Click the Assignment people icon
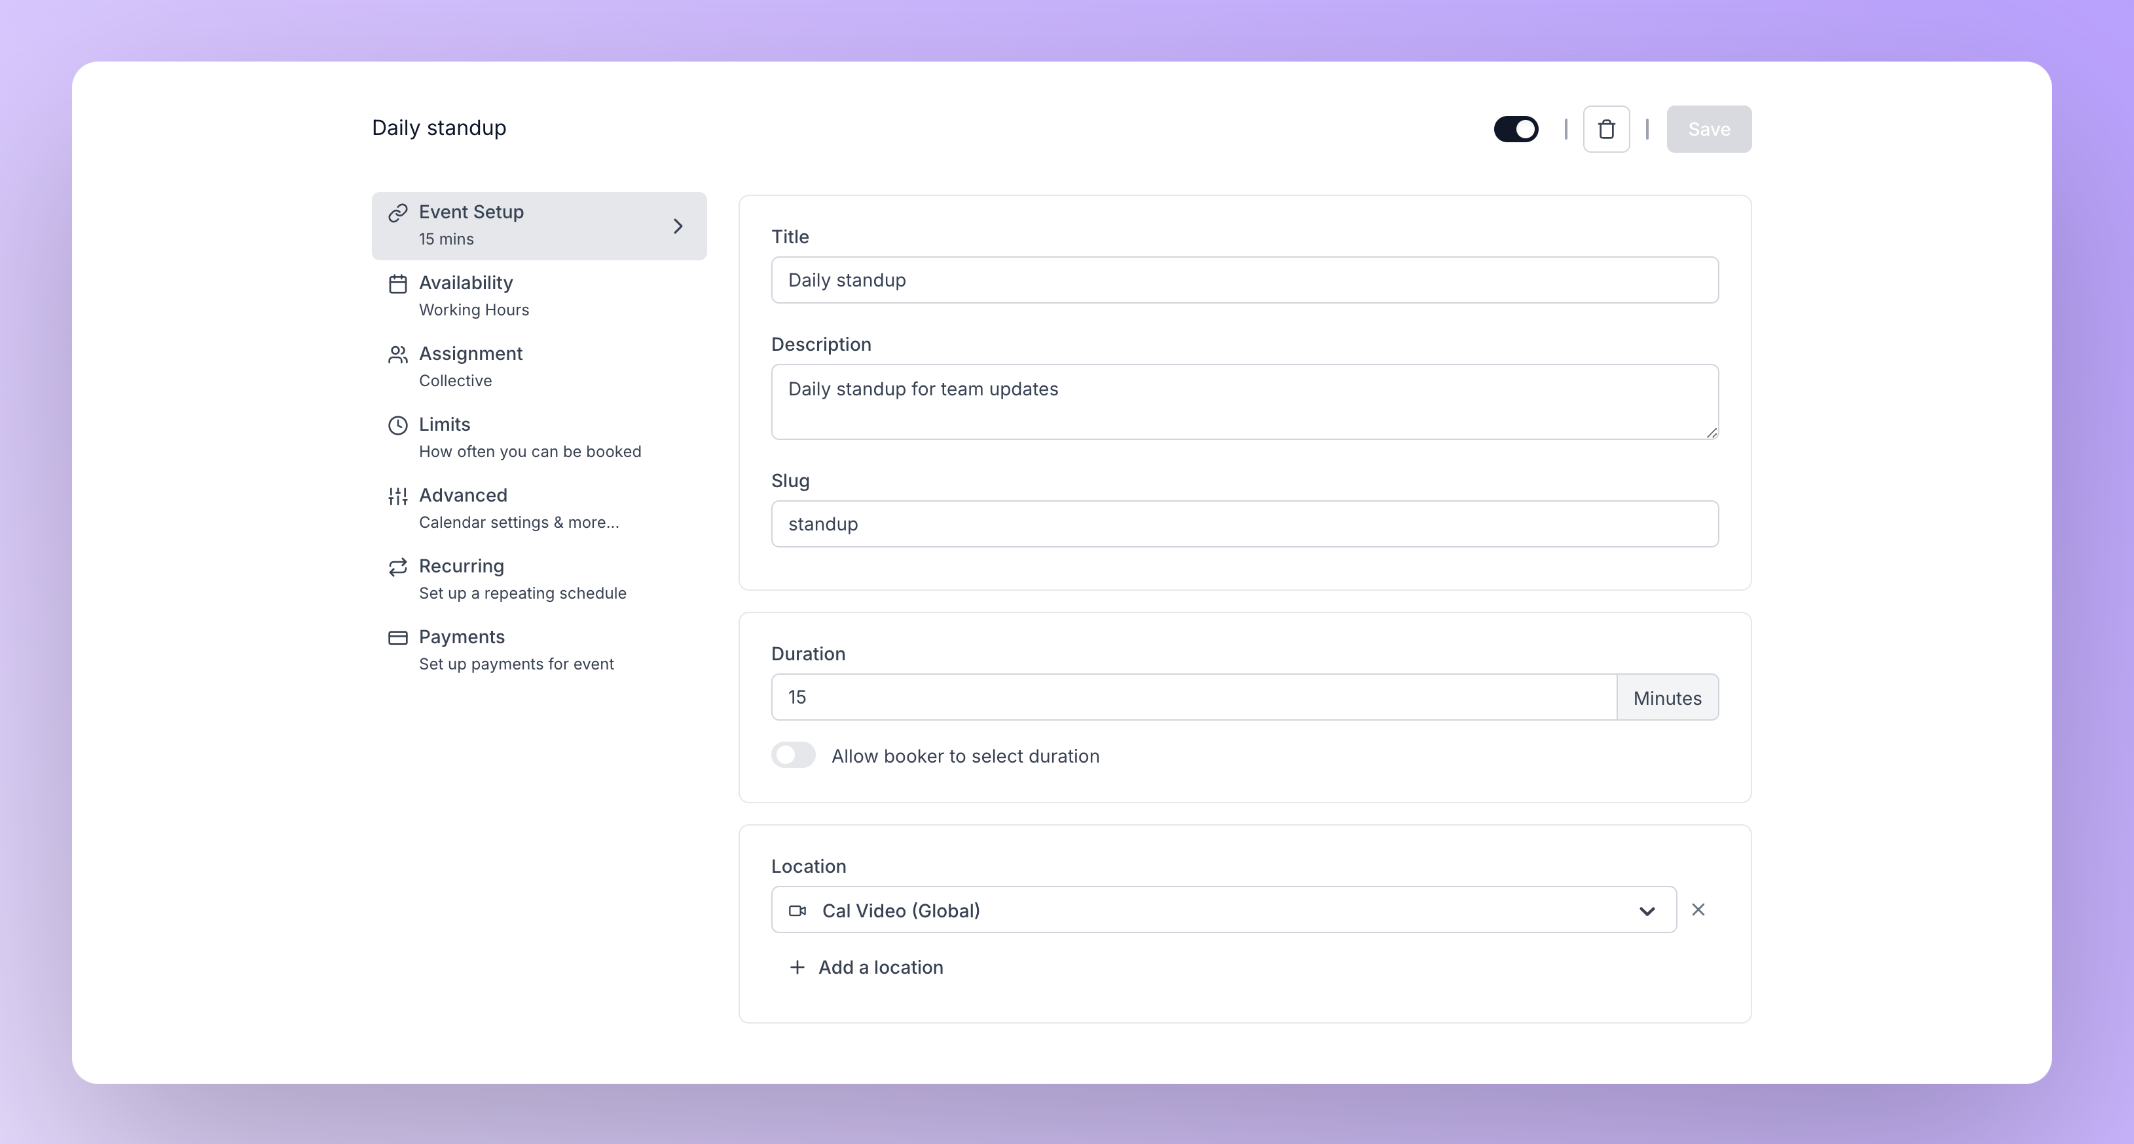Screen dimensions: 2134x1144 coord(398,355)
